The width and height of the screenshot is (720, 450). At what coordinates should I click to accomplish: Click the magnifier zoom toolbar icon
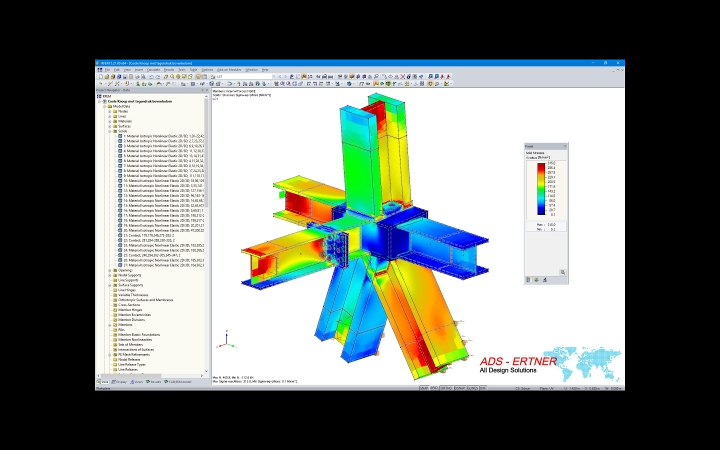click(x=172, y=77)
